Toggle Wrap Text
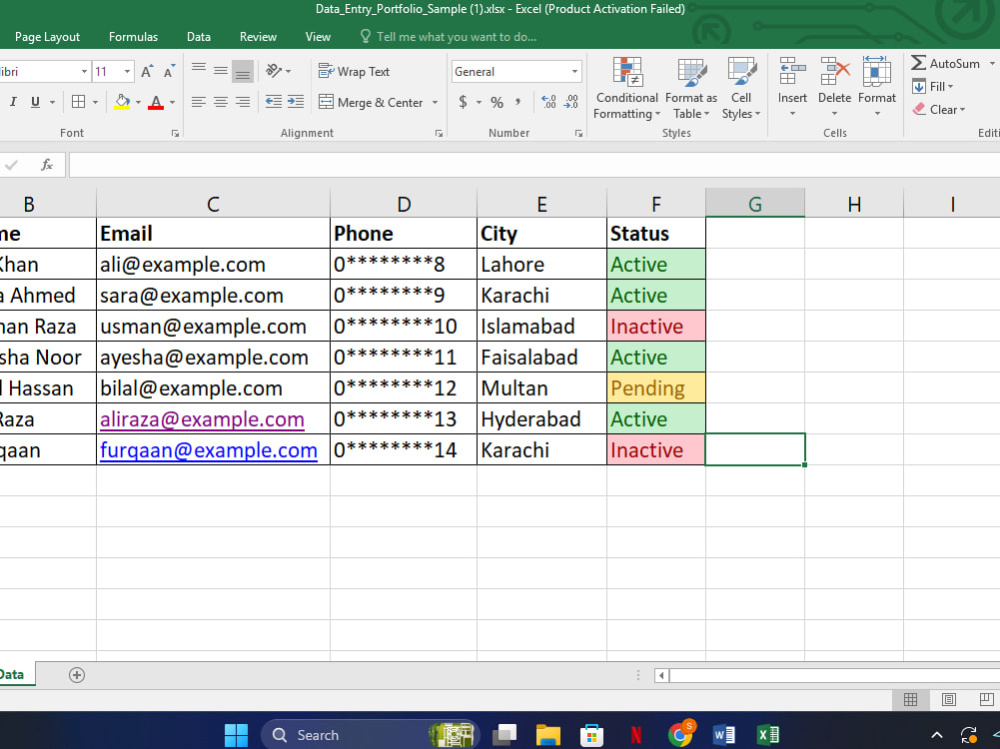Screen dimensions: 1000x749 (354, 71)
